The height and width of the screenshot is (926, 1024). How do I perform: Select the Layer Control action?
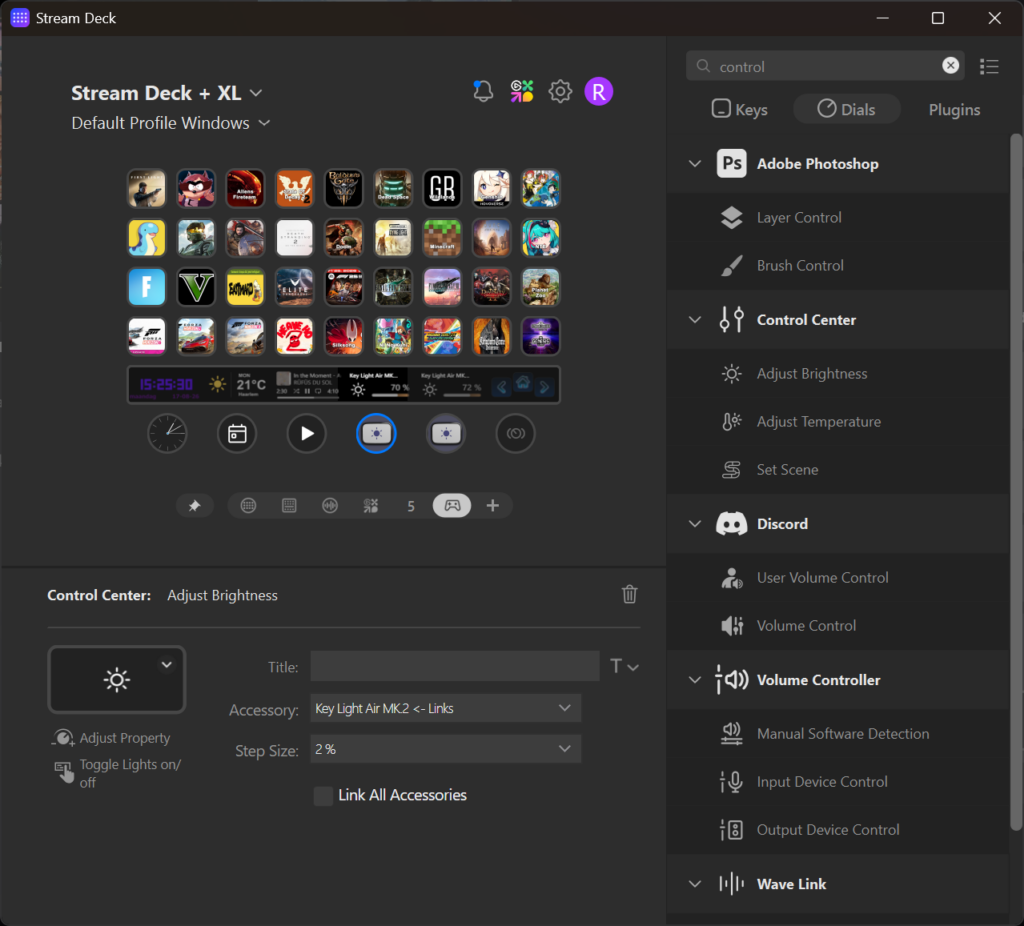(838, 217)
